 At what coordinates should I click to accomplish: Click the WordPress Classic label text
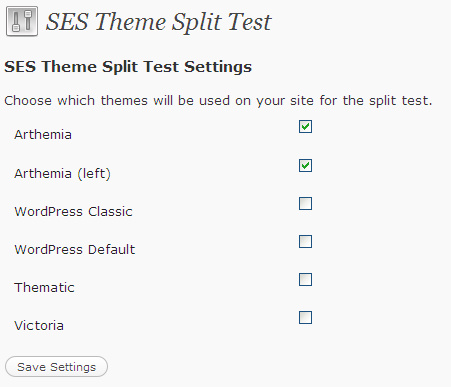tap(73, 212)
